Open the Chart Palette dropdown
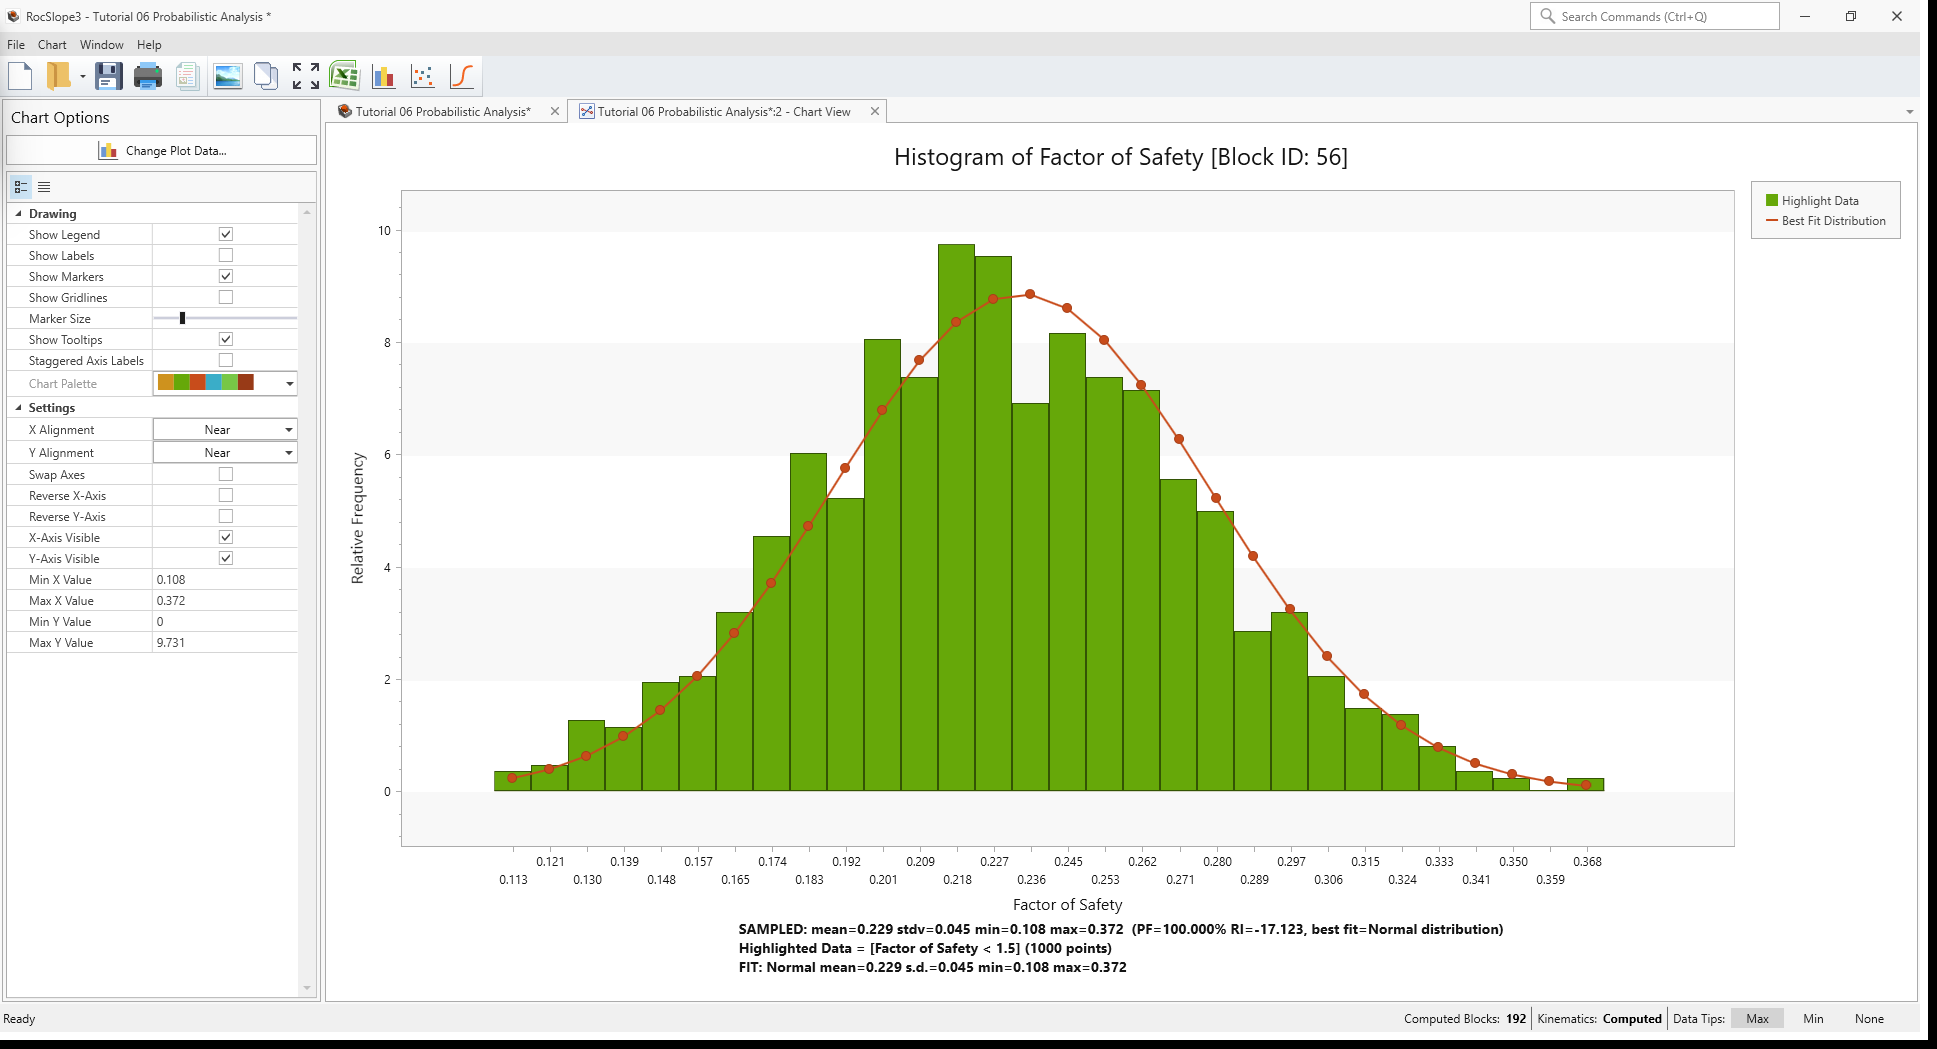1937x1049 pixels. tap(290, 383)
